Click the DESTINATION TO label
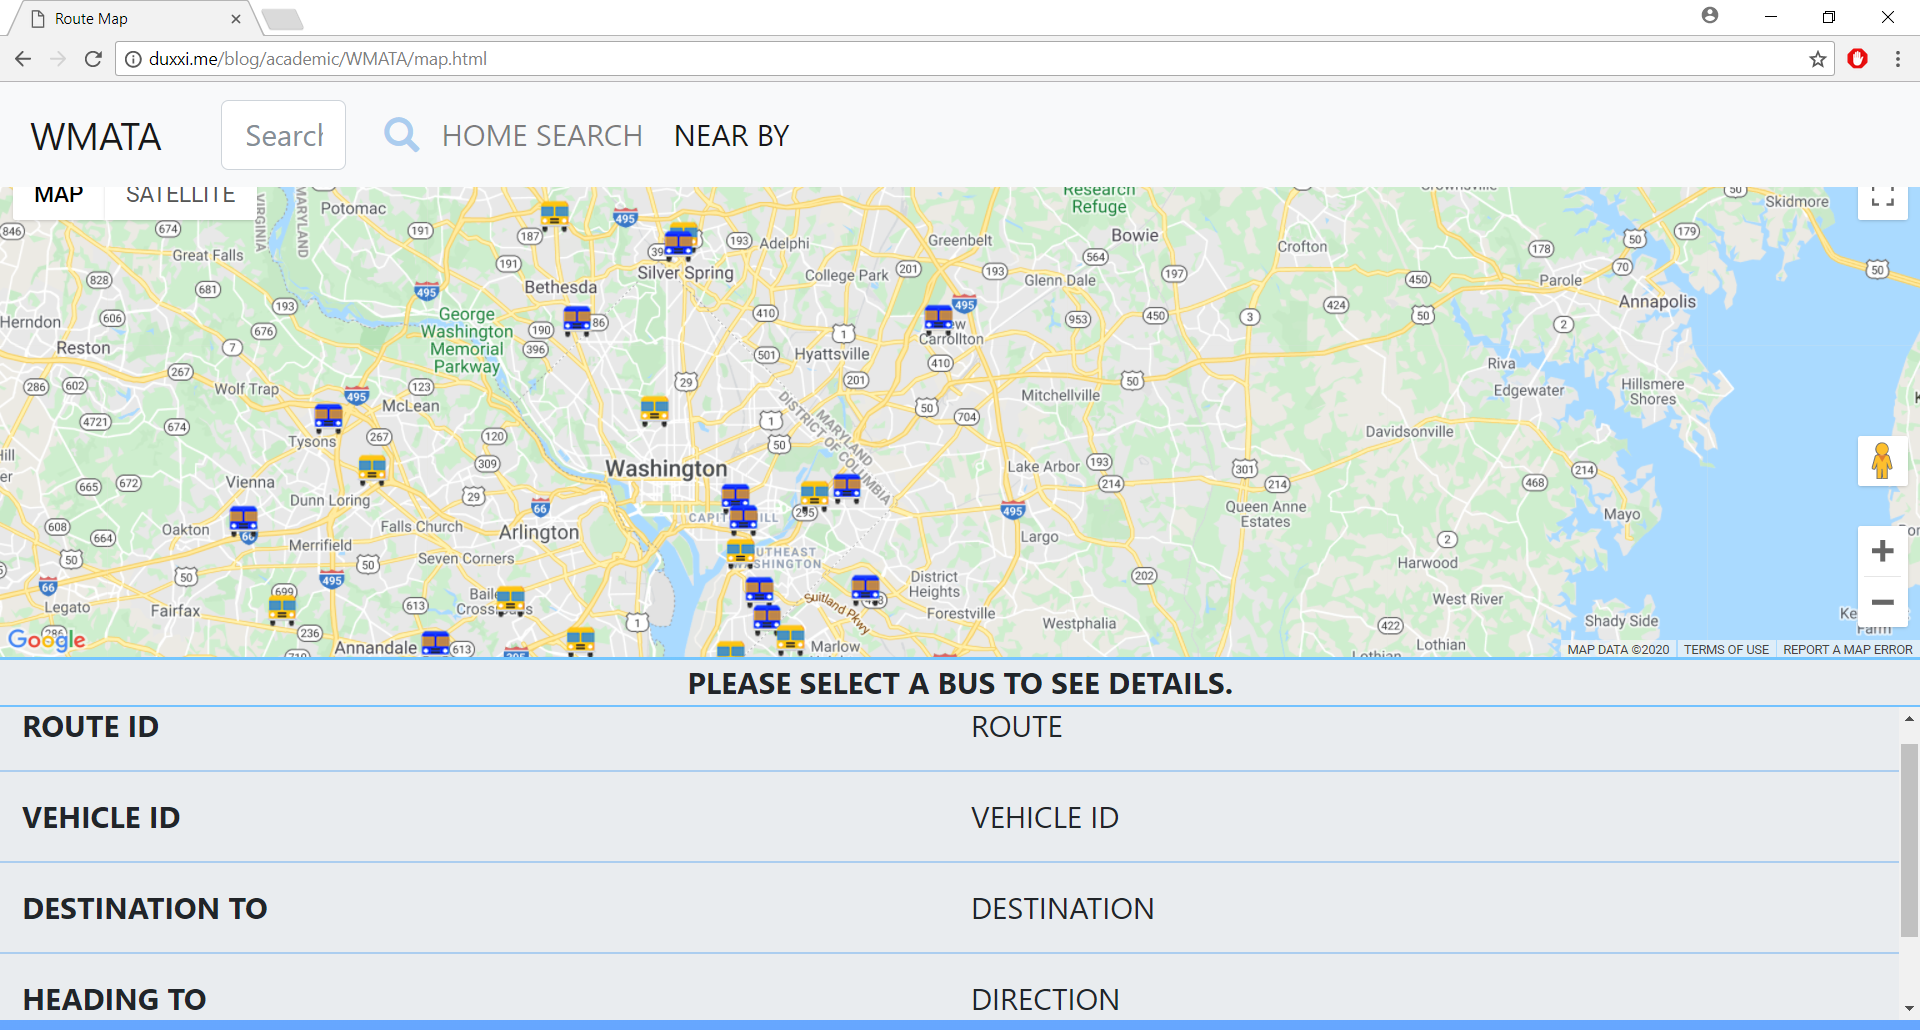The height and width of the screenshot is (1030, 1920). pos(145,909)
